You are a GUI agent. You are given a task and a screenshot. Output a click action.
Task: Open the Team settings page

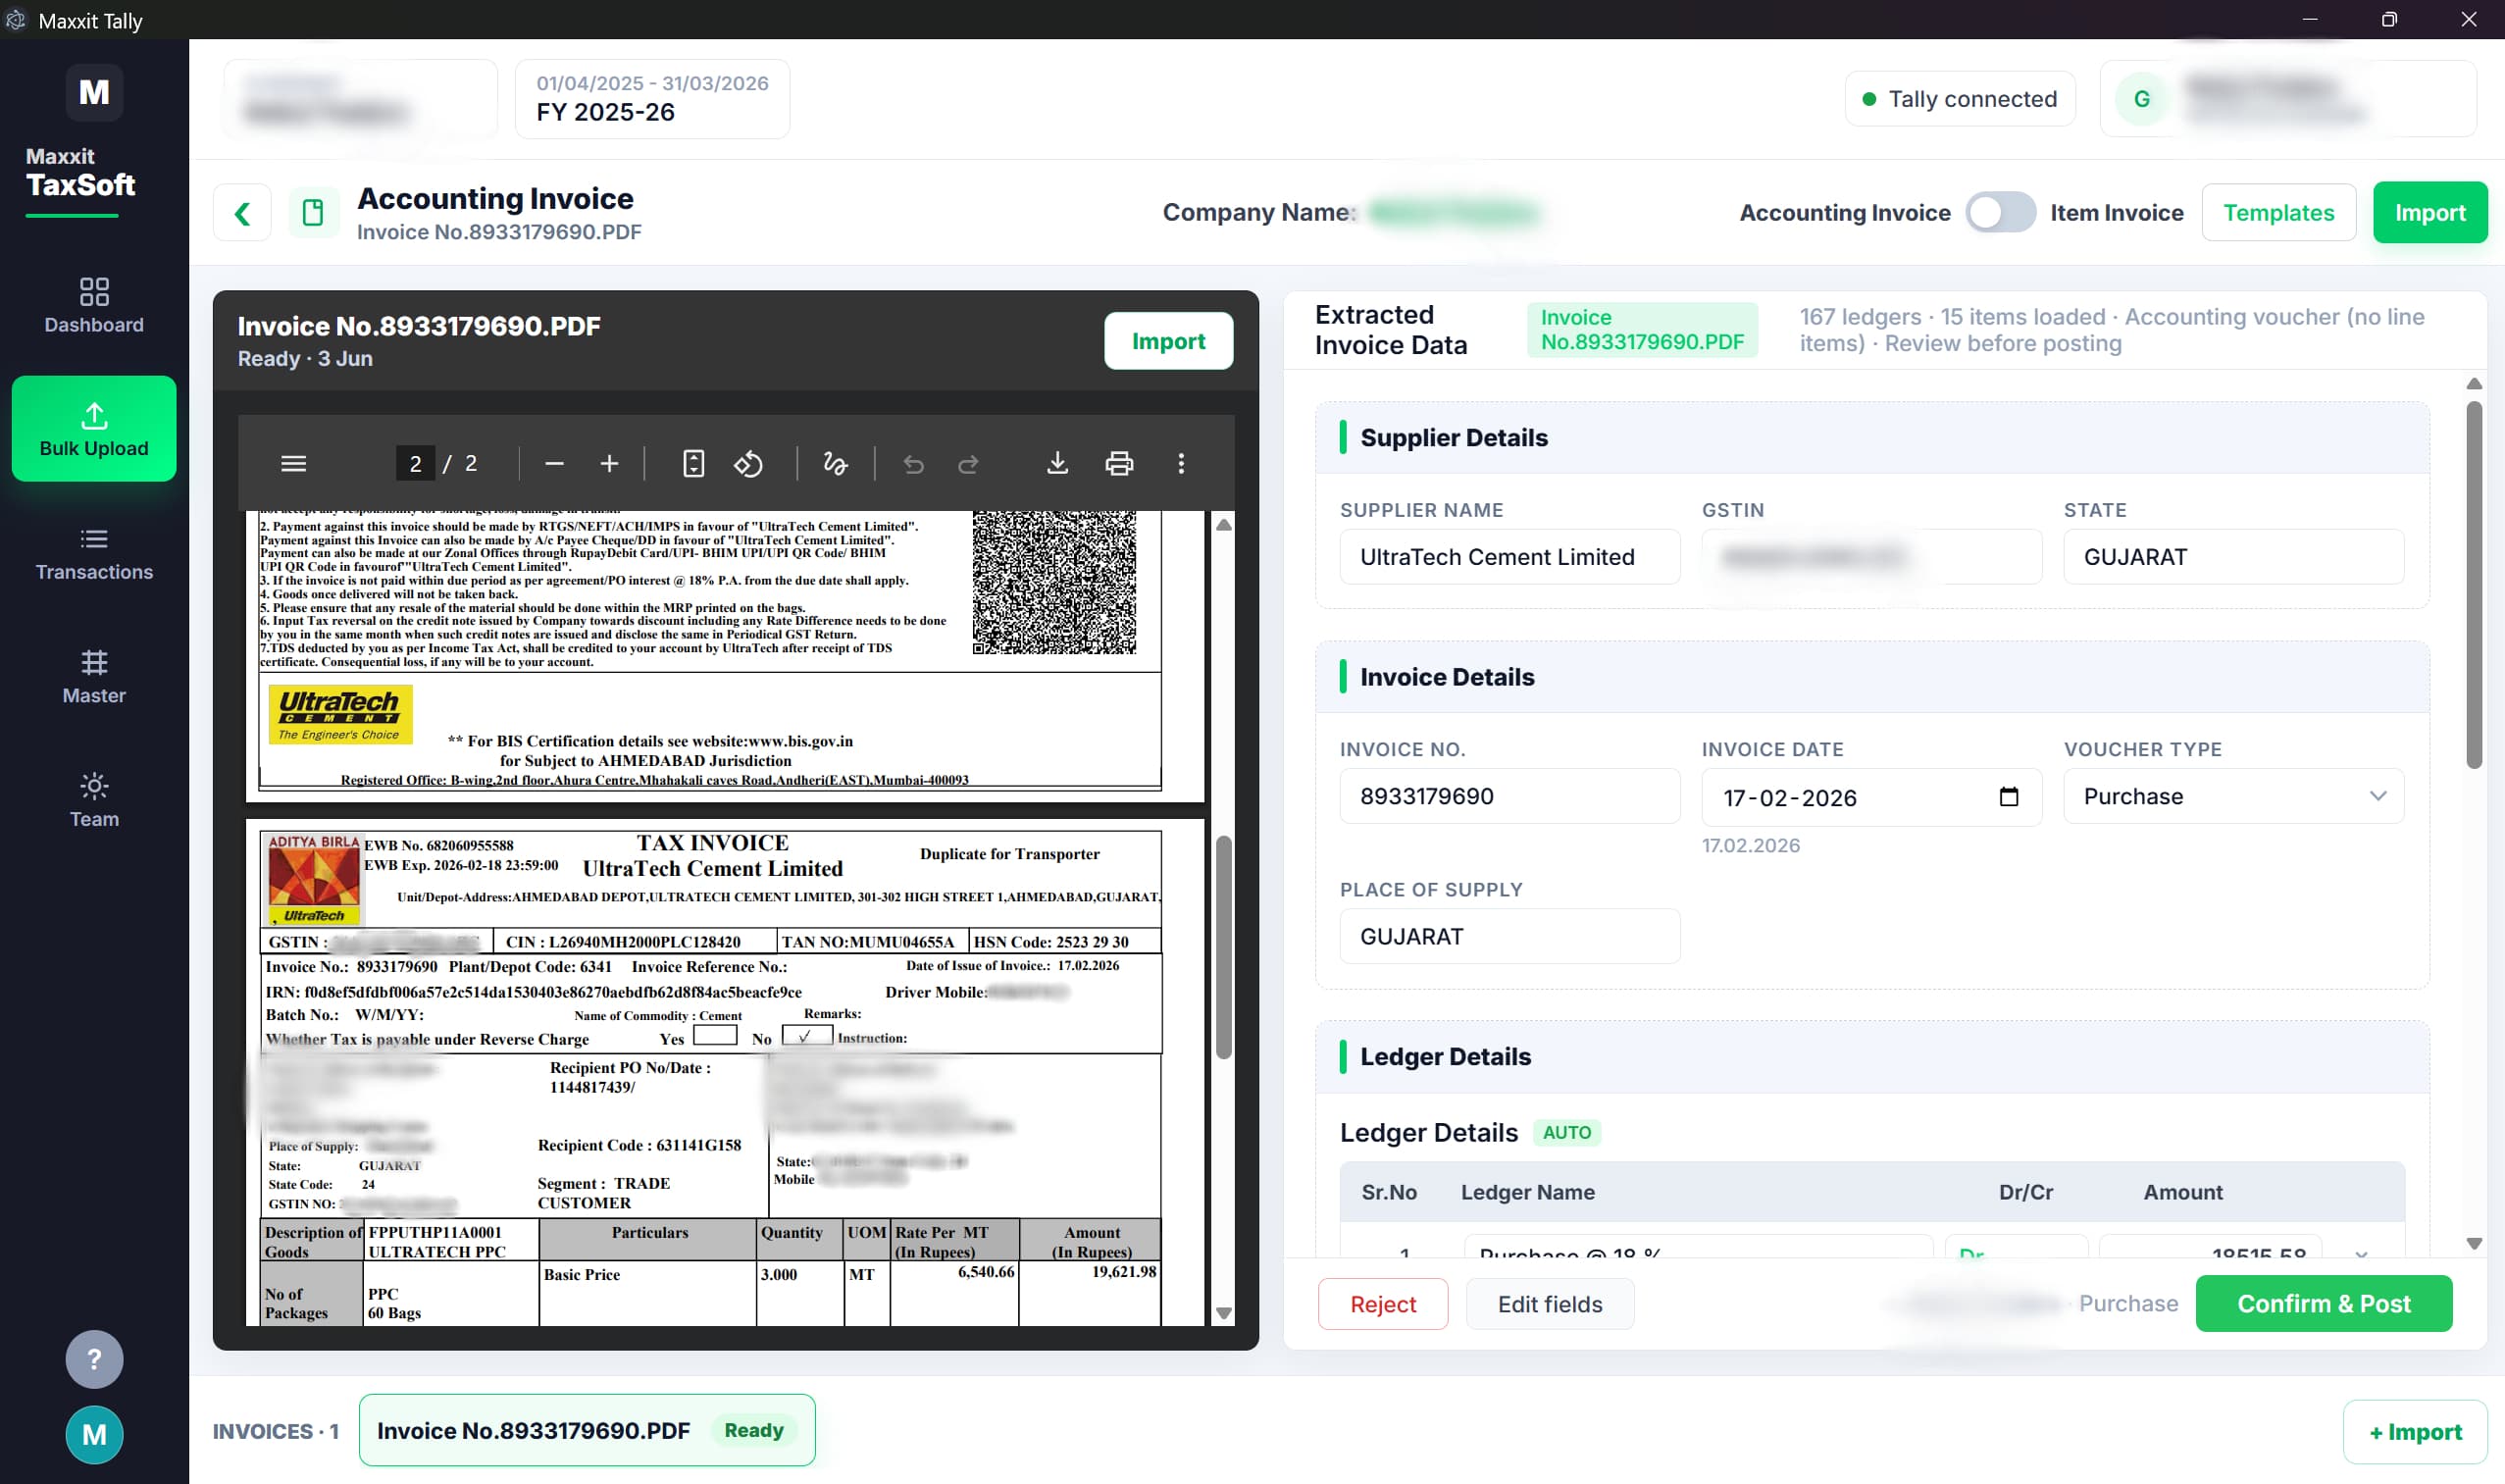pos(94,800)
